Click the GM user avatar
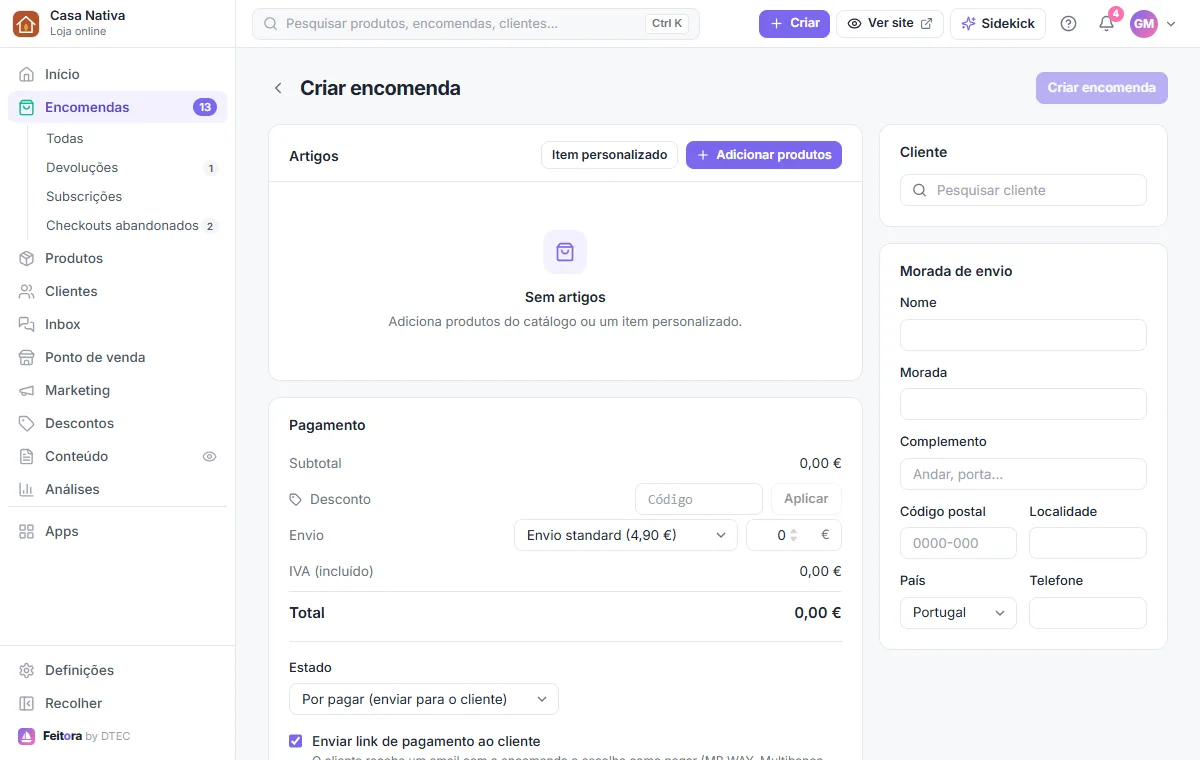Image resolution: width=1200 pixels, height=760 pixels. pyautogui.click(x=1143, y=23)
